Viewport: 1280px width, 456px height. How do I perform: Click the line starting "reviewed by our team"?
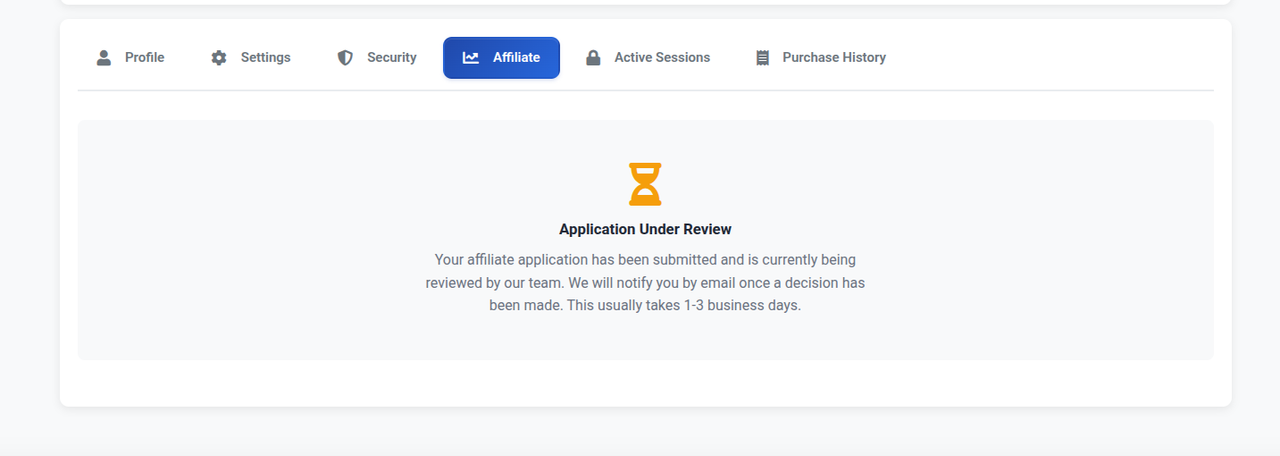click(x=645, y=283)
